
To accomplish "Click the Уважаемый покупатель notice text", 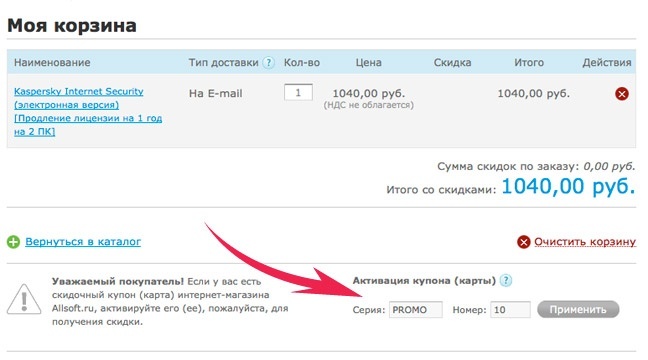I will tap(170, 302).
